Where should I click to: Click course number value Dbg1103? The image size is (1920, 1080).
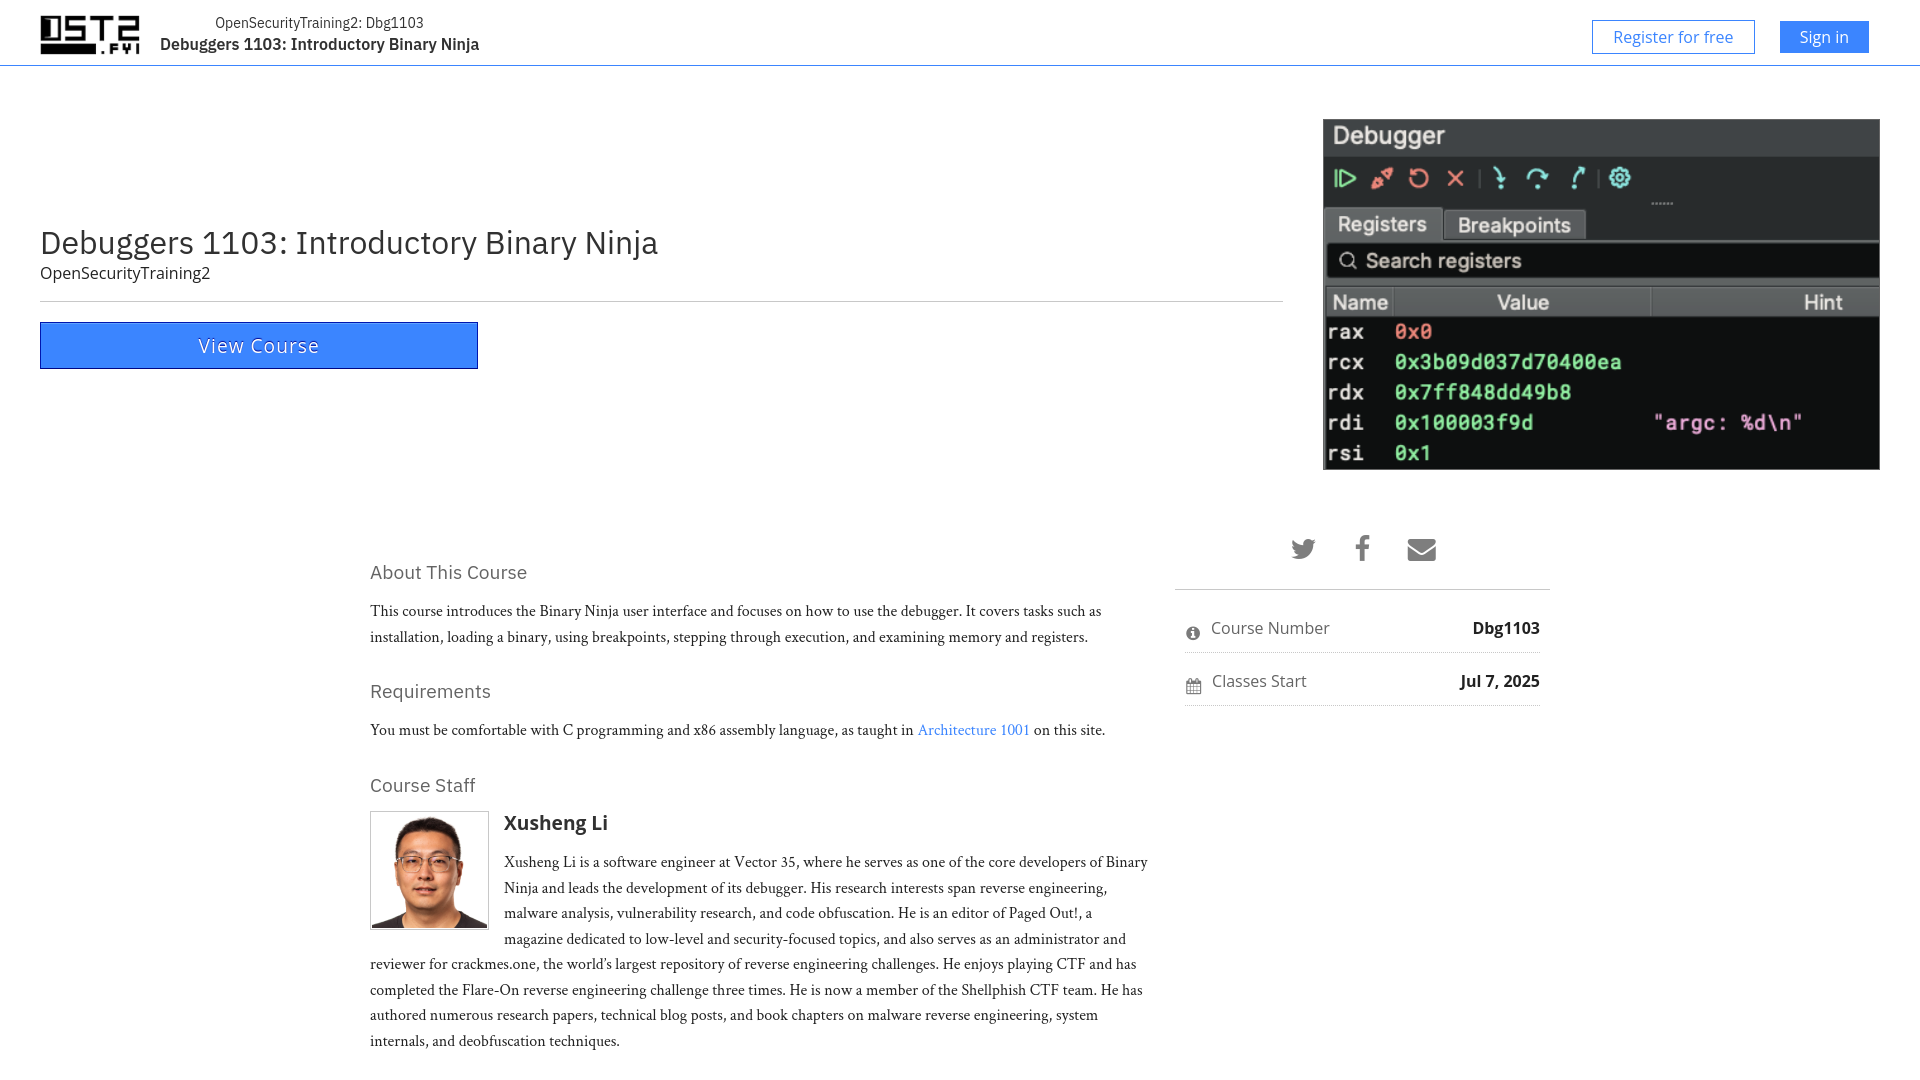point(1506,628)
